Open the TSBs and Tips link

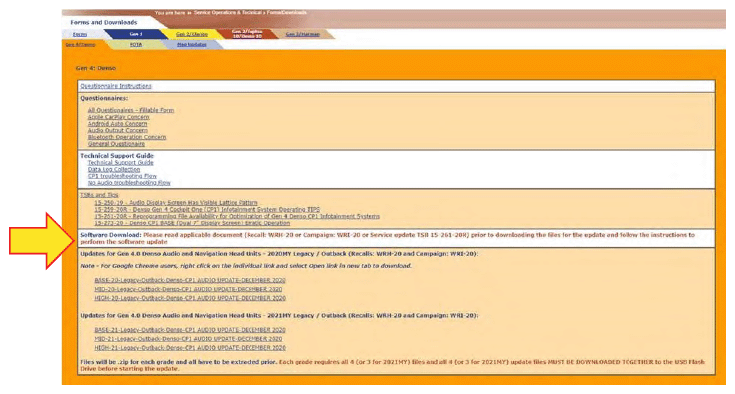(x=99, y=195)
